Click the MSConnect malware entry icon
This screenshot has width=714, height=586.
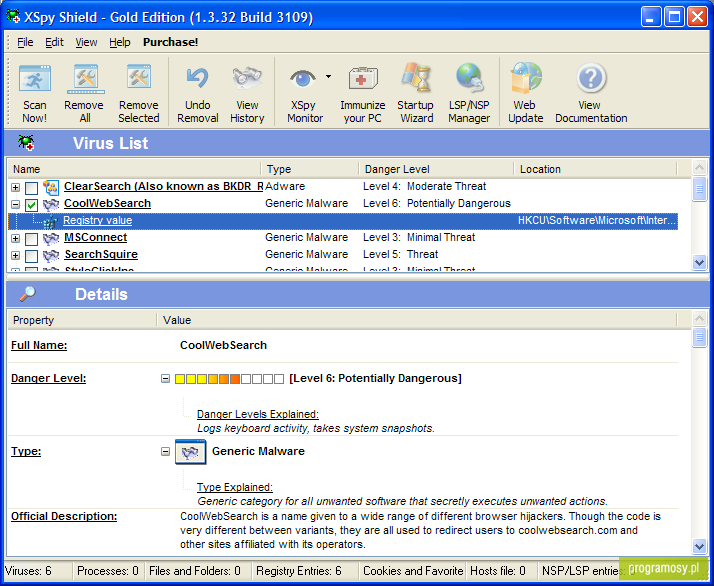coord(51,238)
